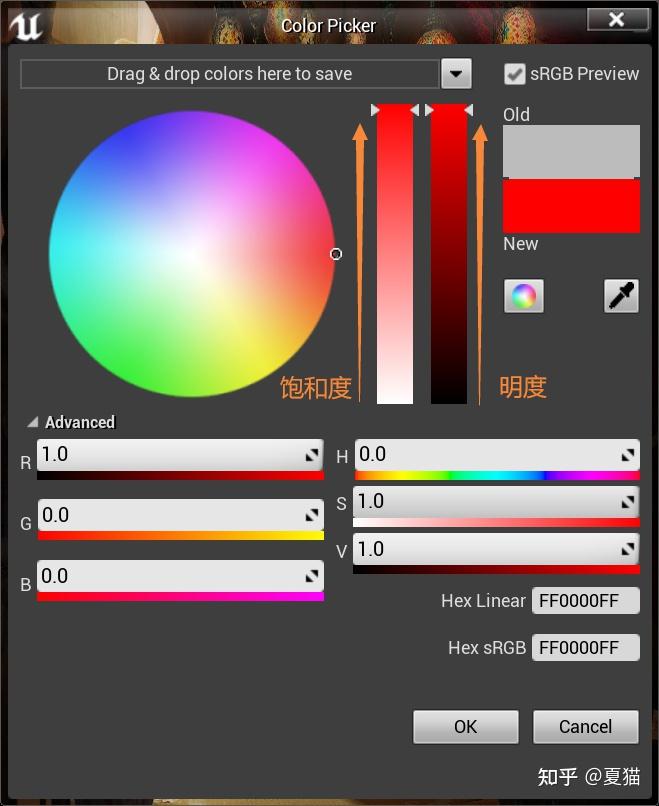Click the V value dynamic slider toggle icon
Image resolution: width=659 pixels, height=806 pixels.
coord(628,549)
